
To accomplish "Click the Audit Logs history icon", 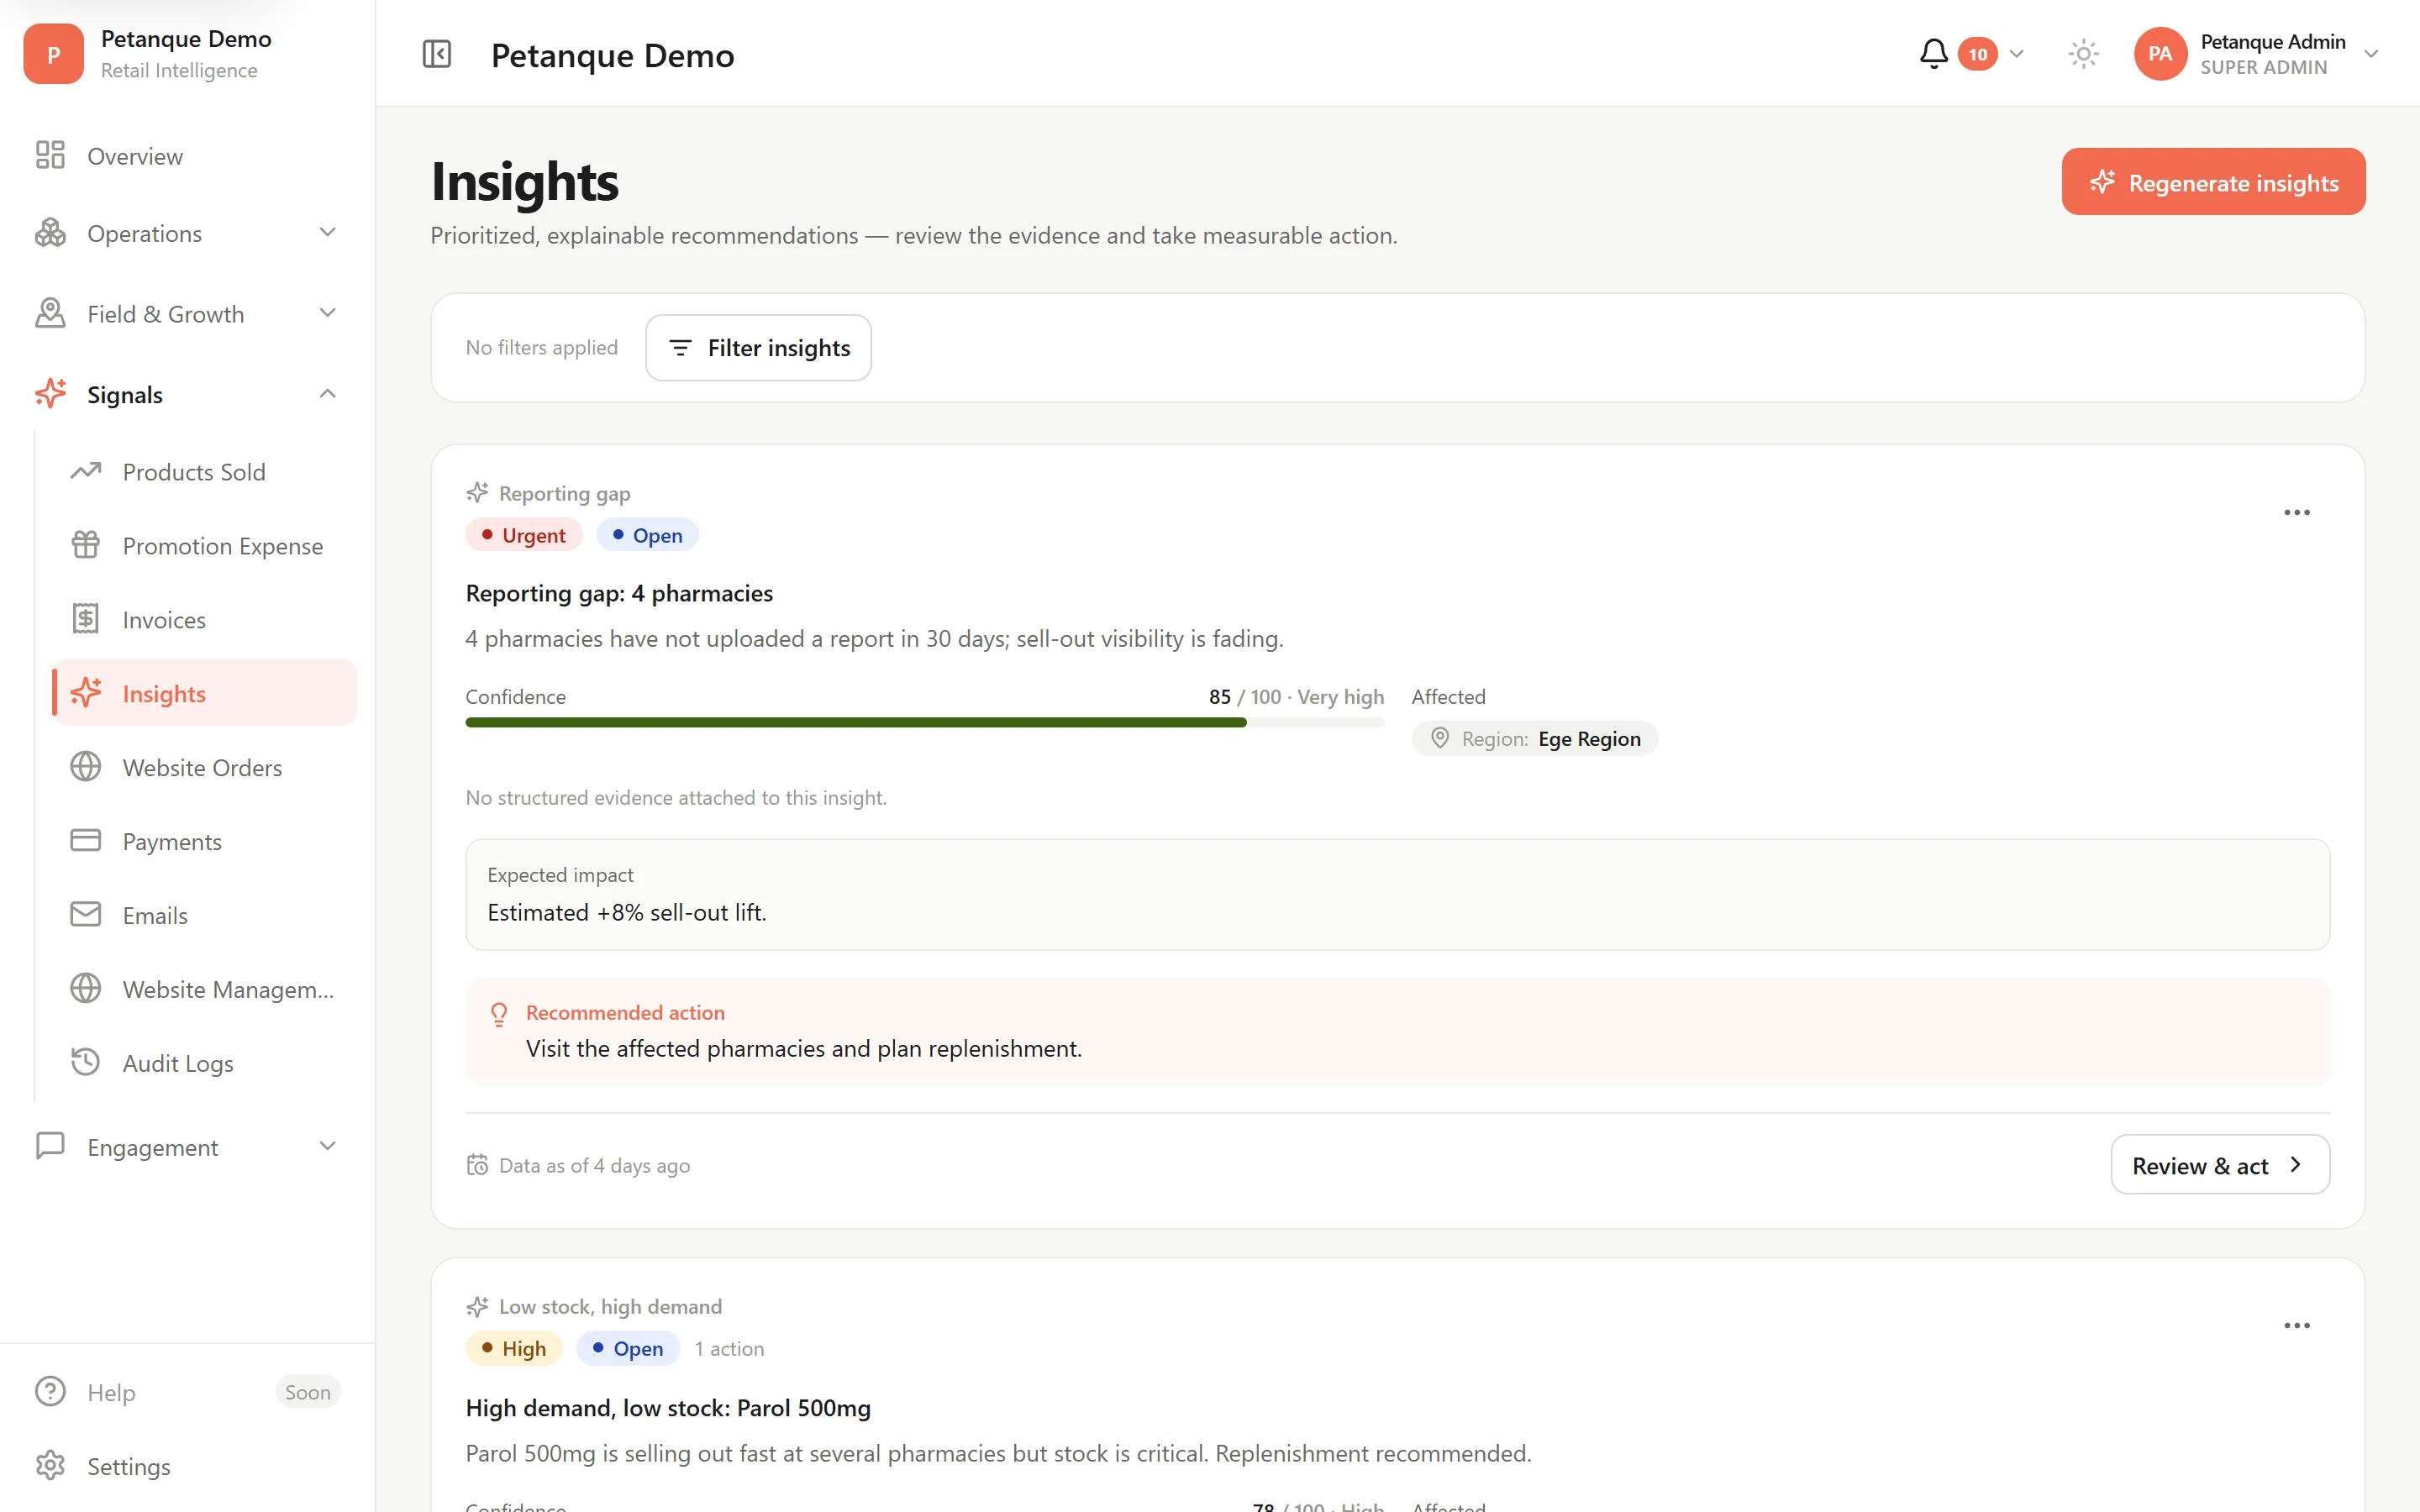I will [x=86, y=1062].
